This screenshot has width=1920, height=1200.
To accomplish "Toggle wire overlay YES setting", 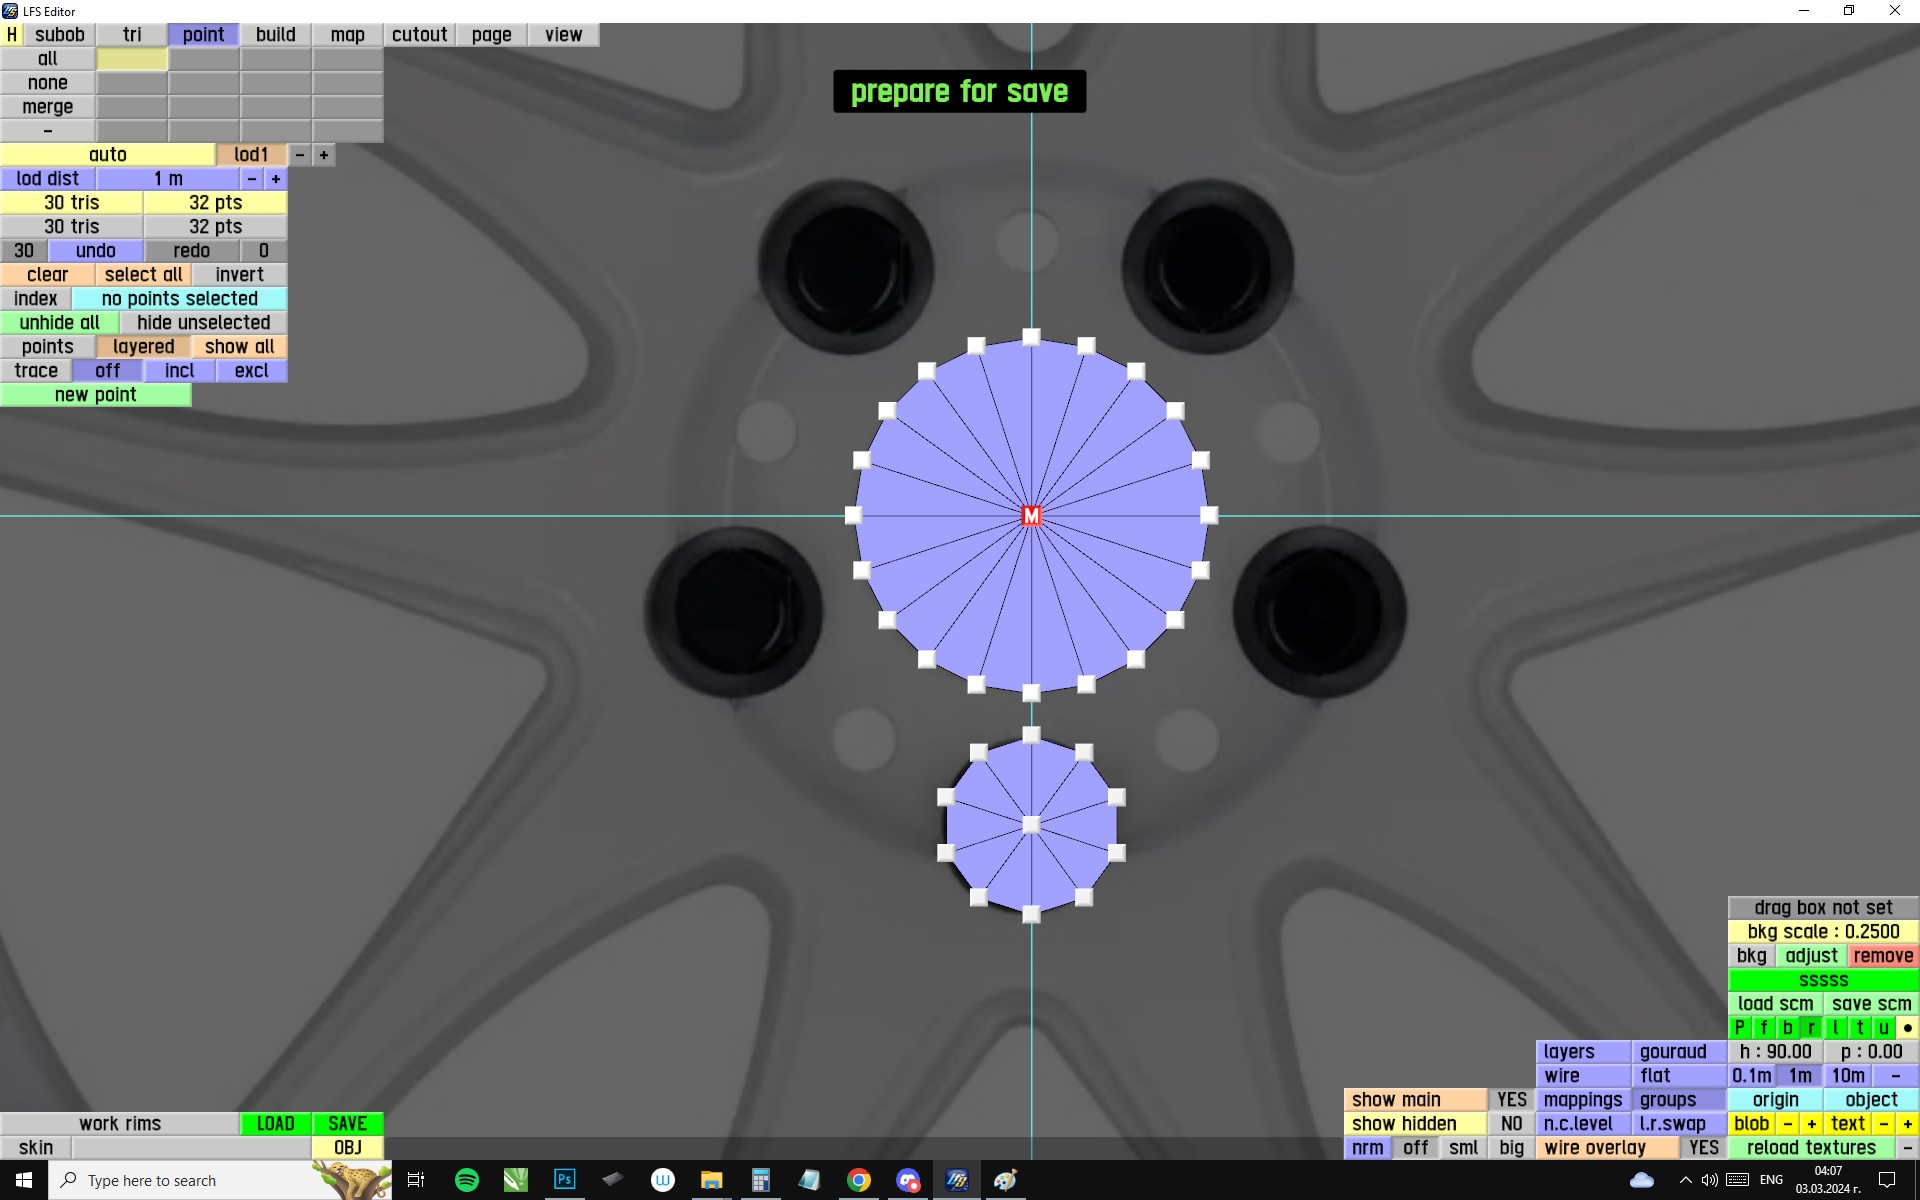I will coord(1703,1147).
